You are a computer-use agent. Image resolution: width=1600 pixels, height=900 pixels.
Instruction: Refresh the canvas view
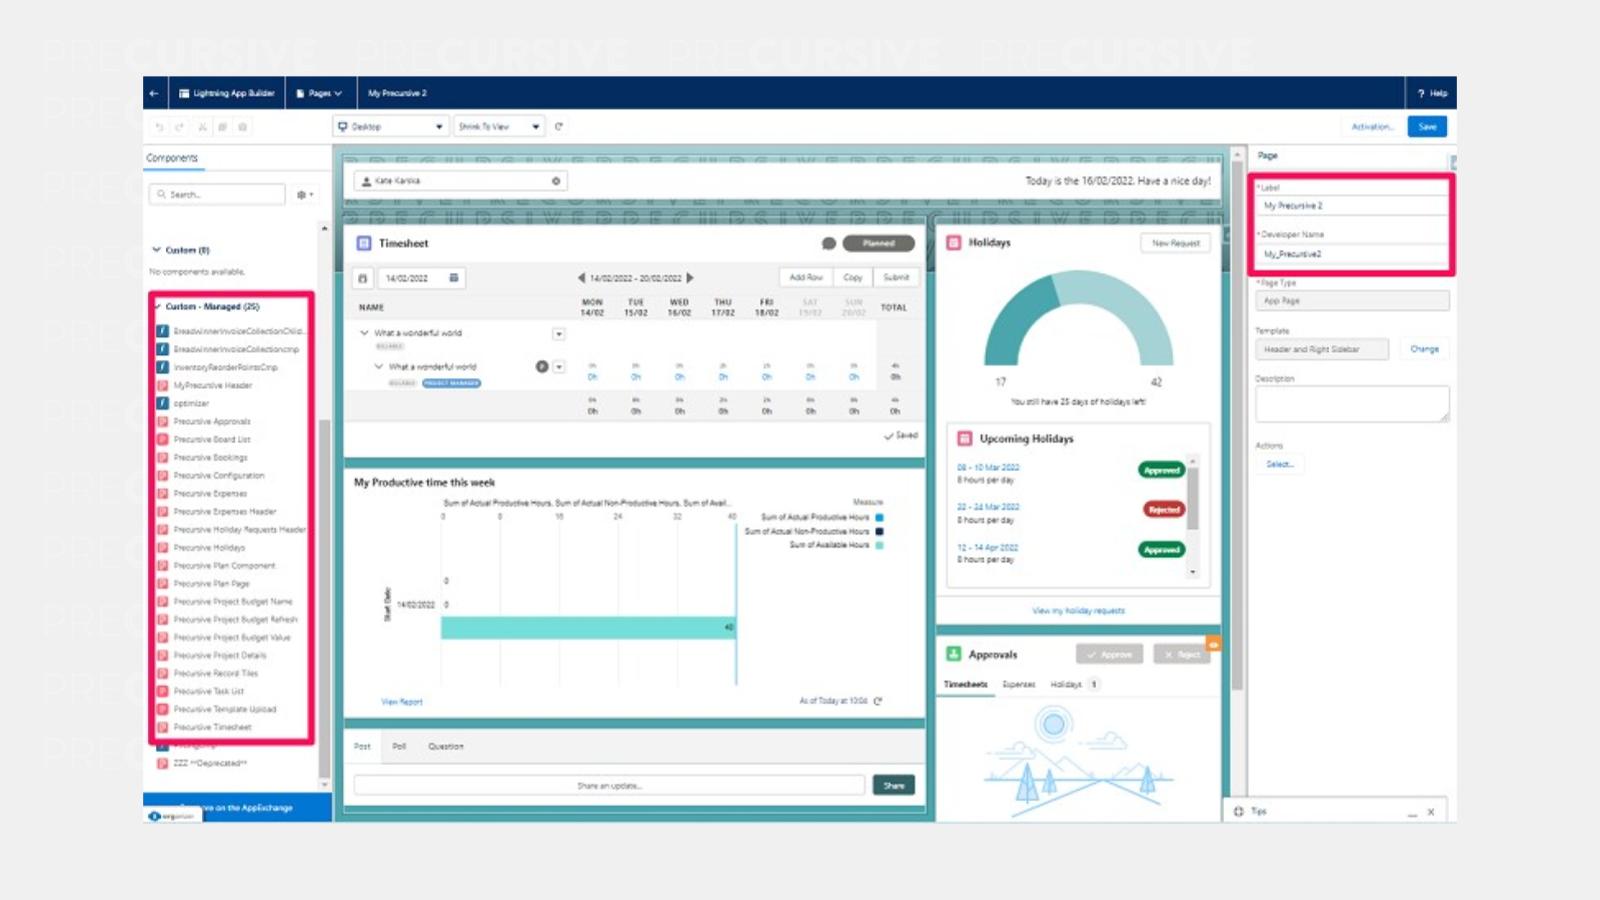[559, 127]
